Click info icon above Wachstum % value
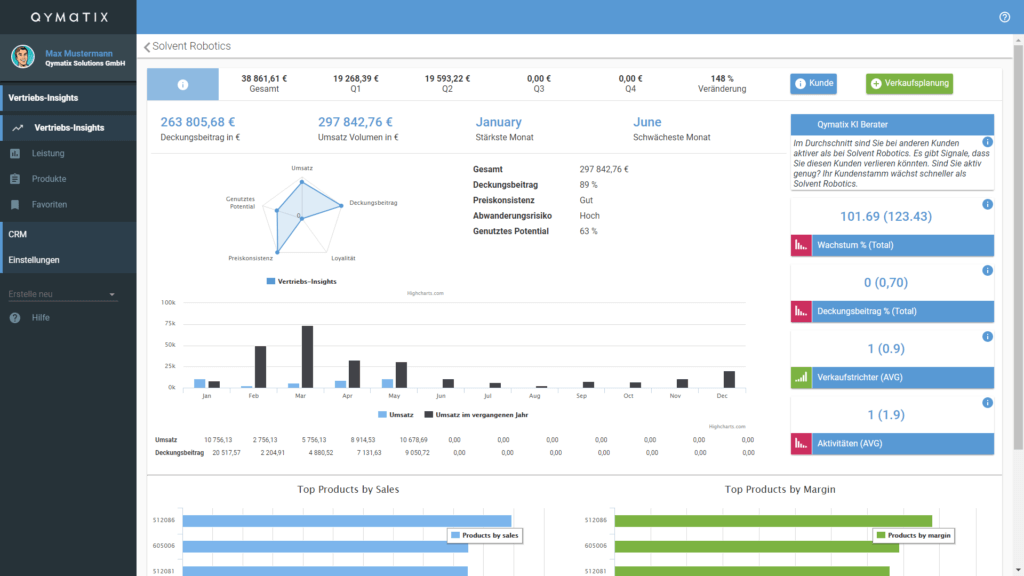The width and height of the screenshot is (1024, 576). coord(987,204)
